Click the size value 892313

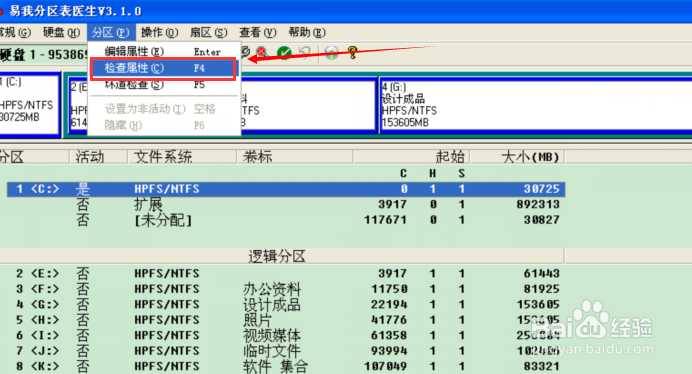tap(538, 204)
